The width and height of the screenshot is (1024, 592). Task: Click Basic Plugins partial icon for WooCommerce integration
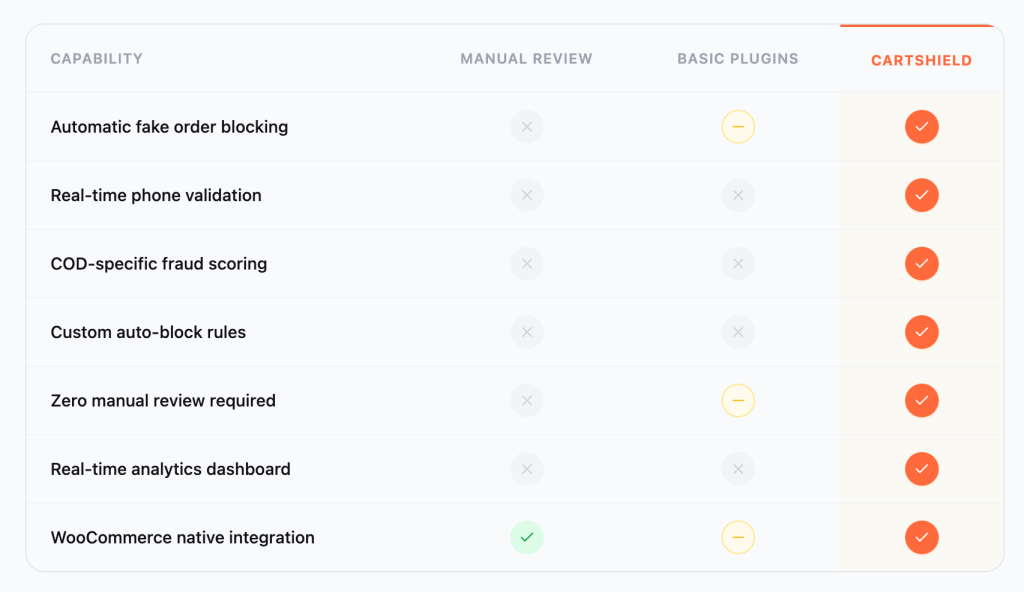[x=738, y=537]
